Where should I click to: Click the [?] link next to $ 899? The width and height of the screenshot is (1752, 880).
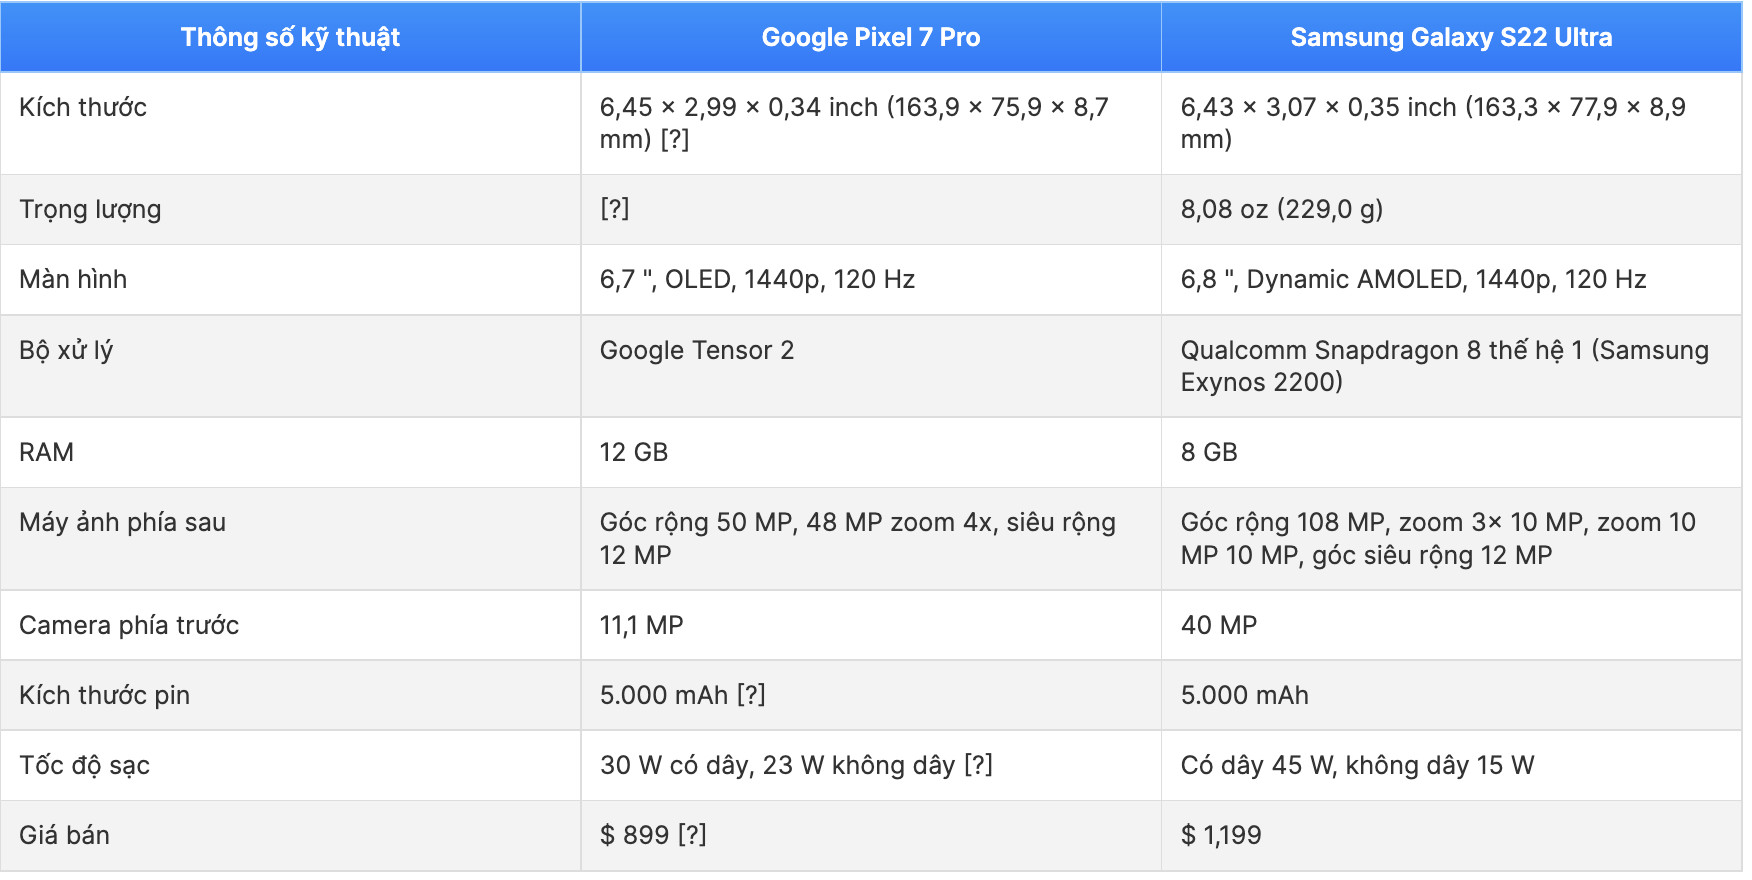692,835
